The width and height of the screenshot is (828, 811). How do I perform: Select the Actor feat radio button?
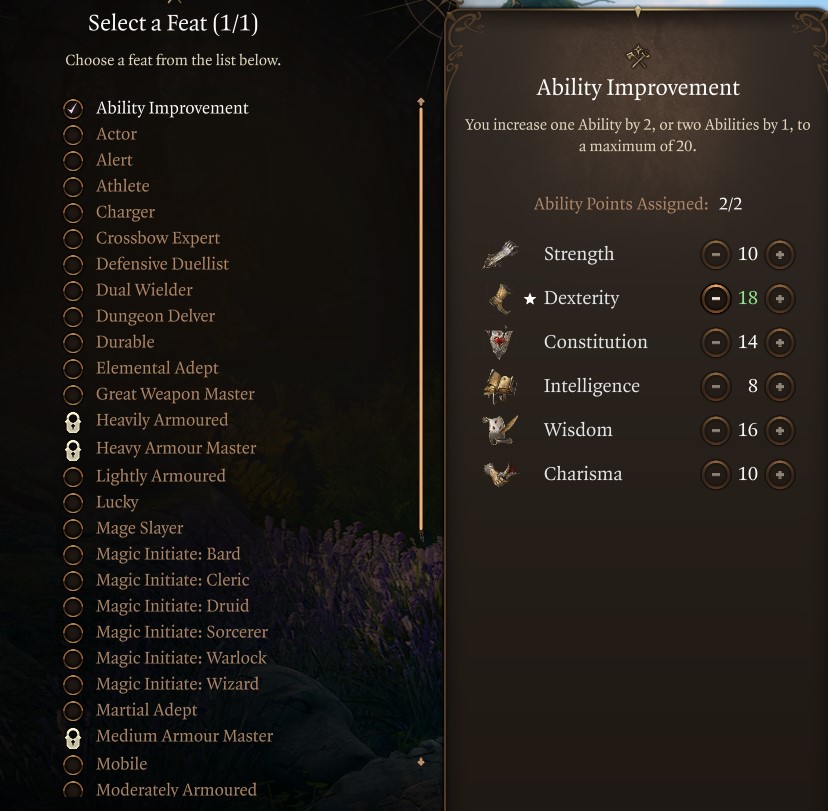point(73,134)
